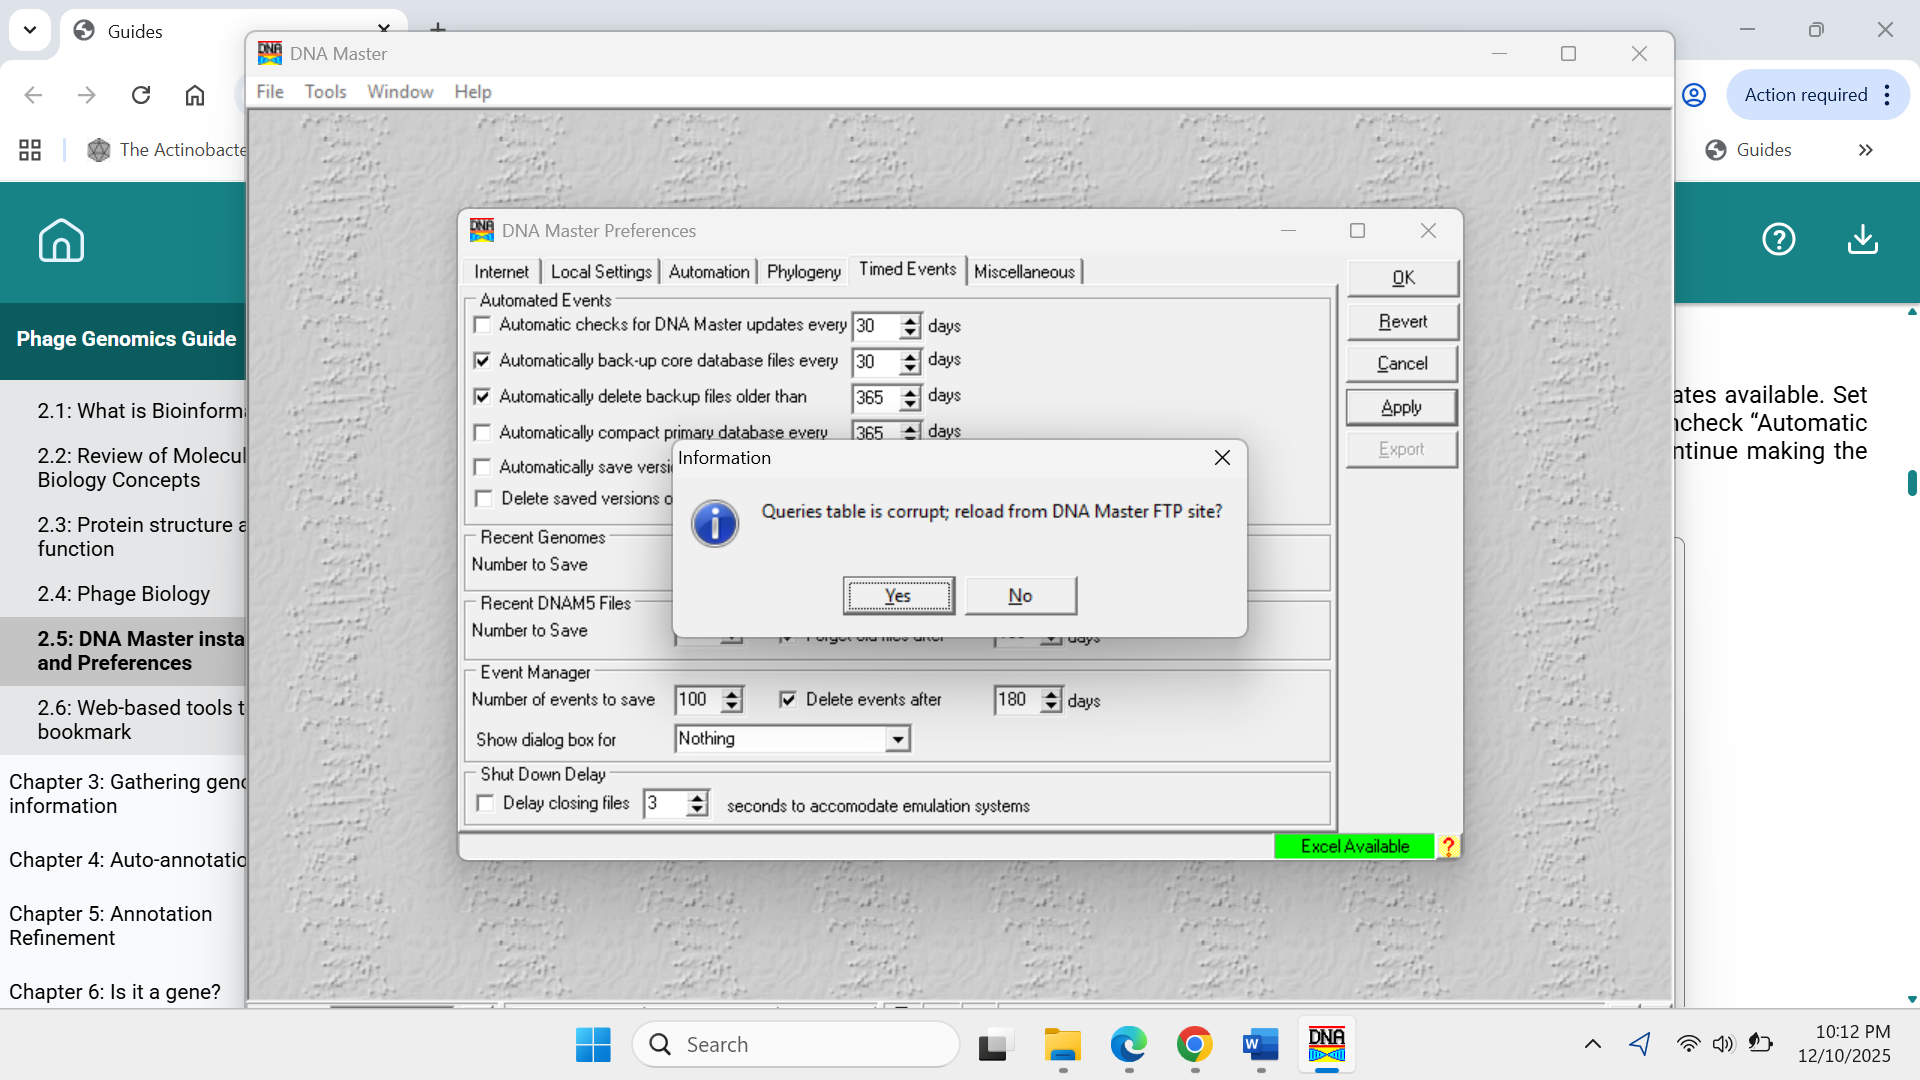Open DNA Master from the taskbar
Screen dimensions: 1920x1080
coord(1326,1045)
